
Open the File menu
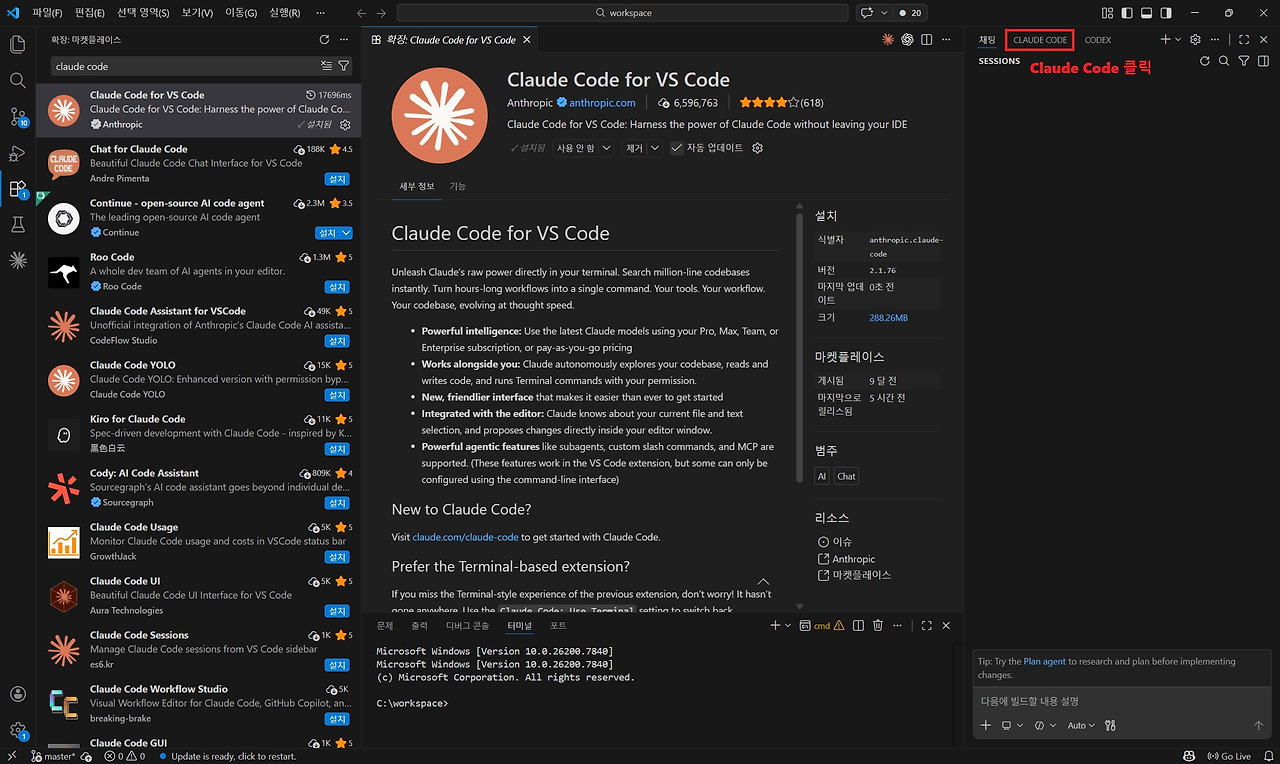(x=47, y=13)
